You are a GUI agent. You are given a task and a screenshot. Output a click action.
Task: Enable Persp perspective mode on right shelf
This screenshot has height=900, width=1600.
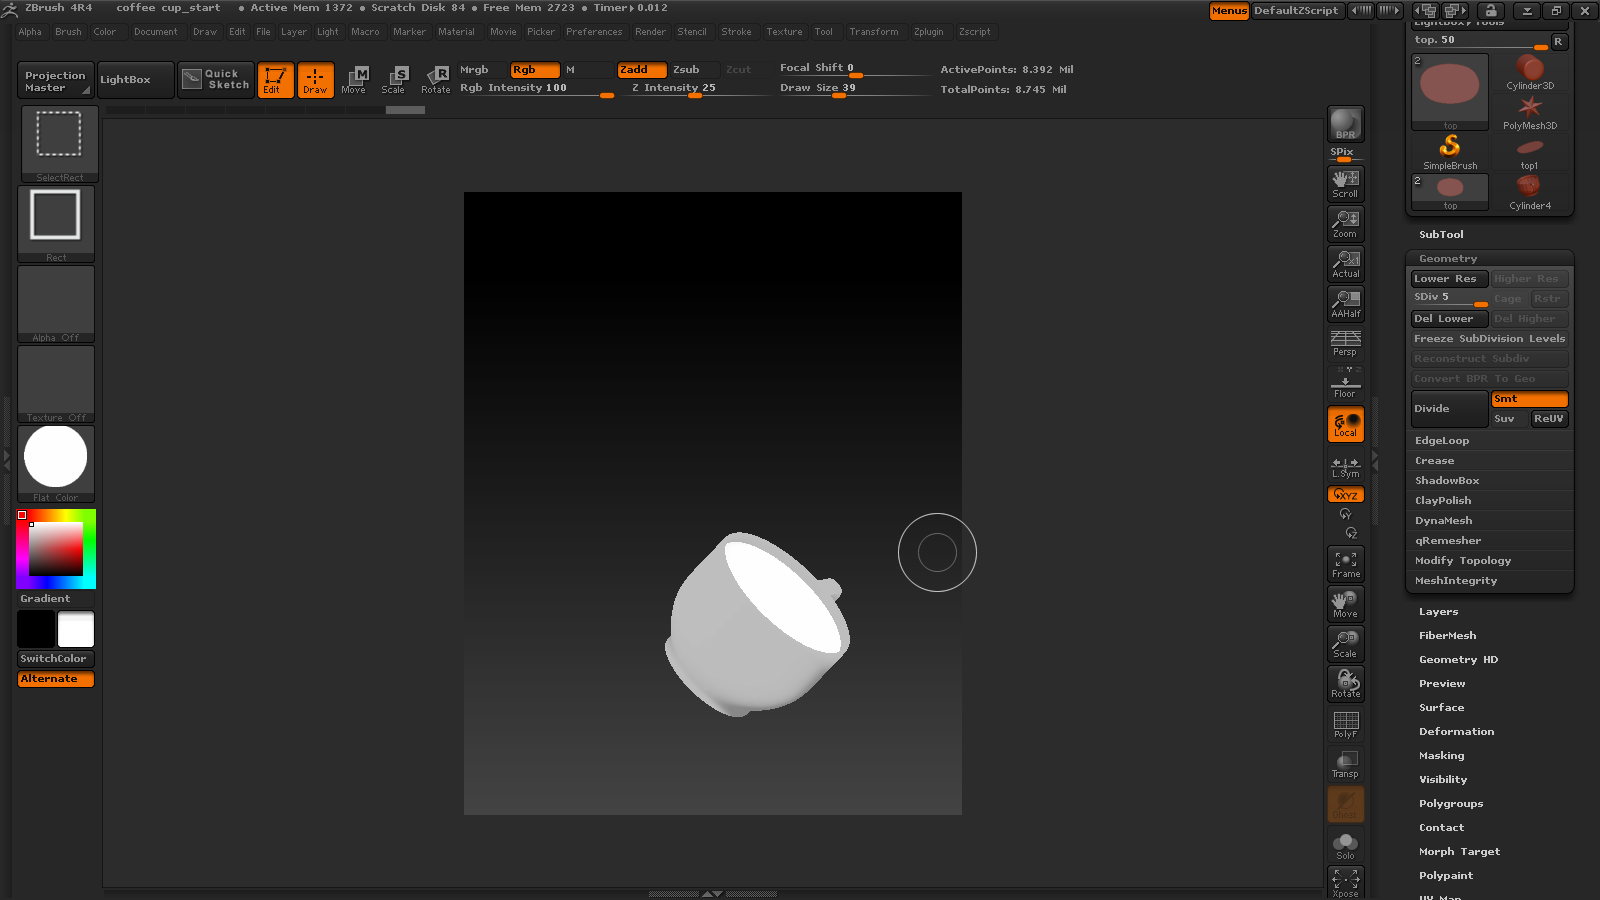tap(1345, 343)
